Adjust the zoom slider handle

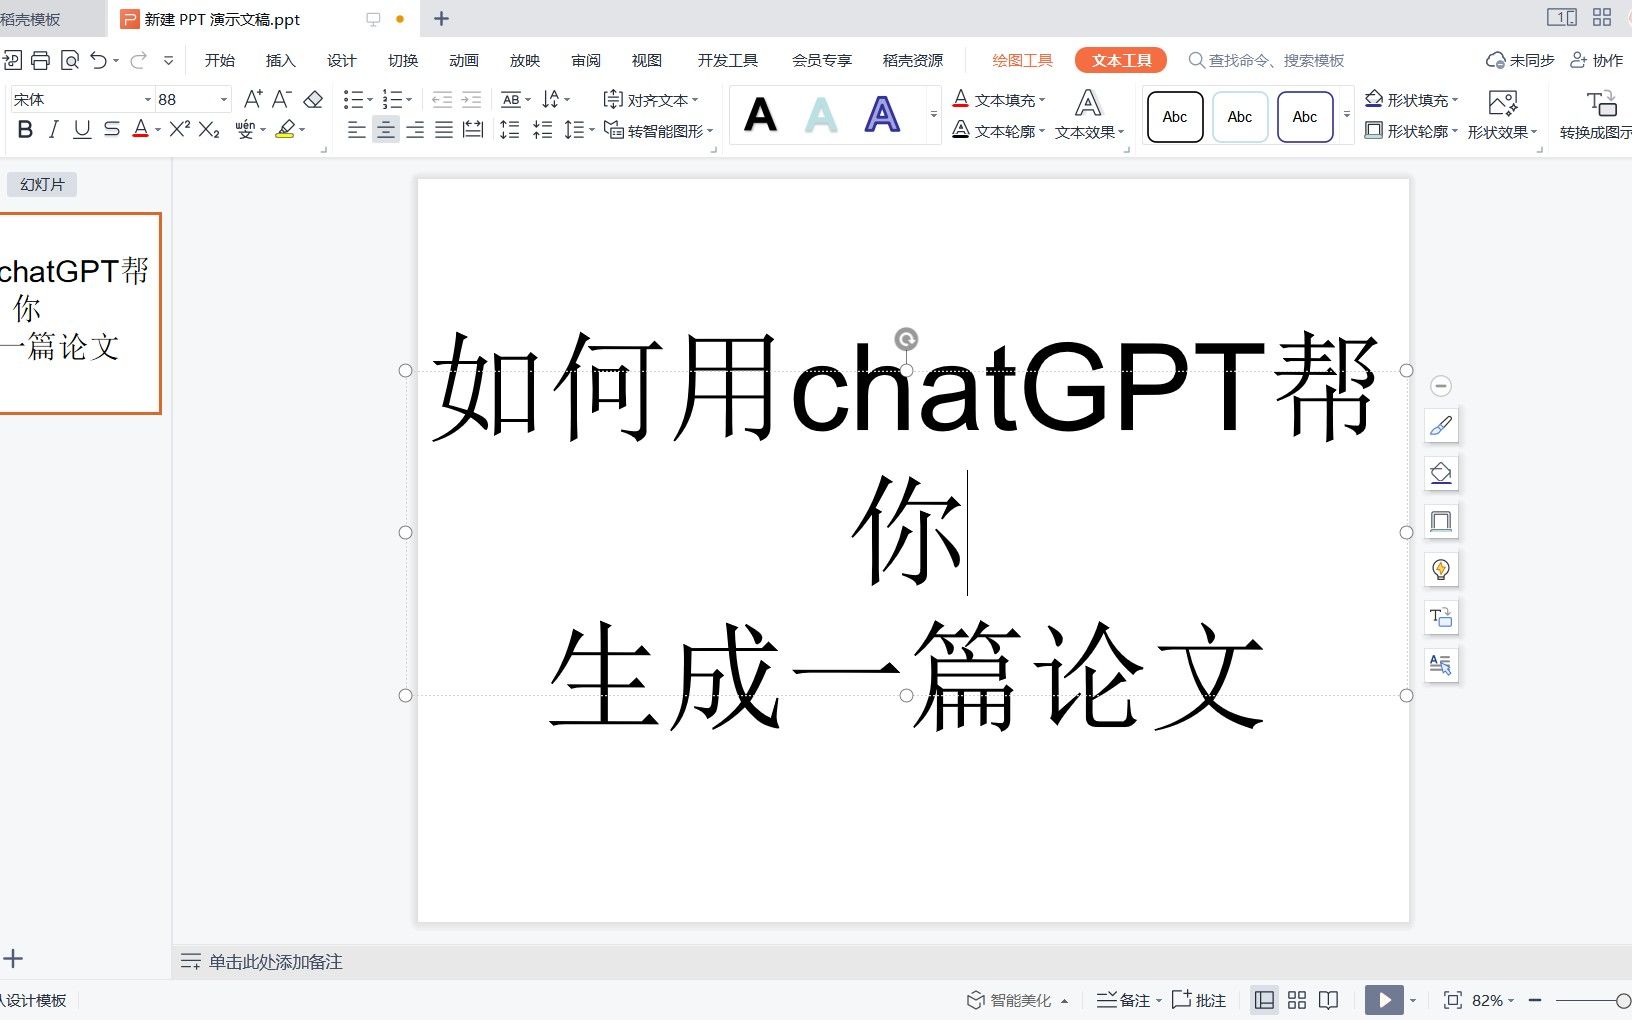pos(1623,1000)
